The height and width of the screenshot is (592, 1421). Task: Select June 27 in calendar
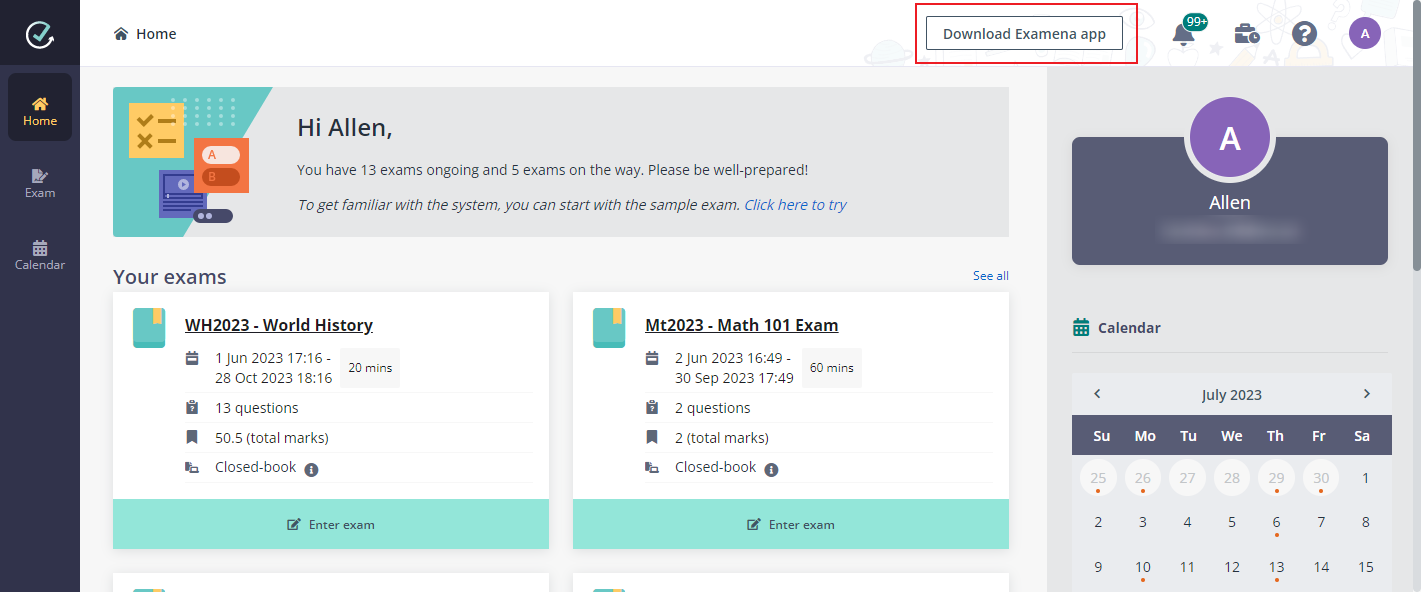coord(1187,478)
